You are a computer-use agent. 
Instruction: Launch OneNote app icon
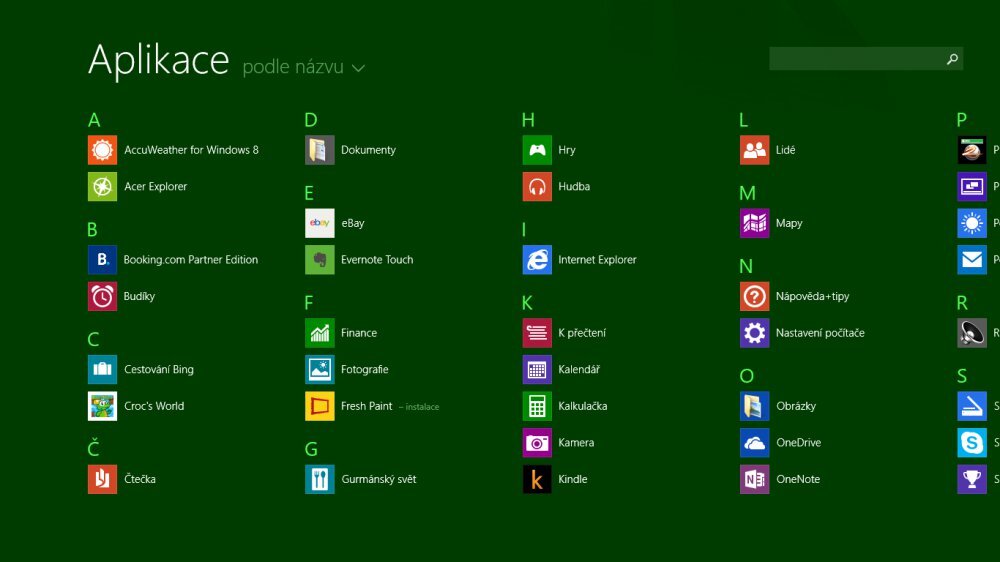pyautogui.click(x=754, y=479)
